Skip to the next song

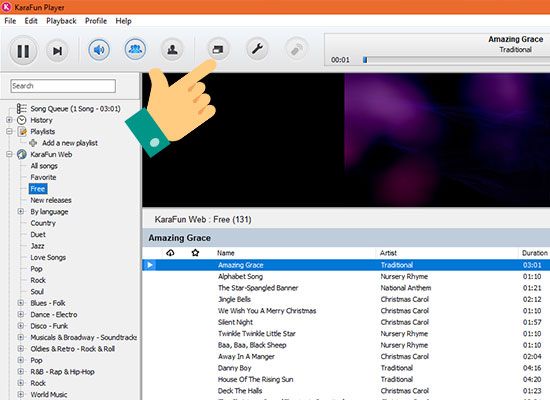[57, 51]
